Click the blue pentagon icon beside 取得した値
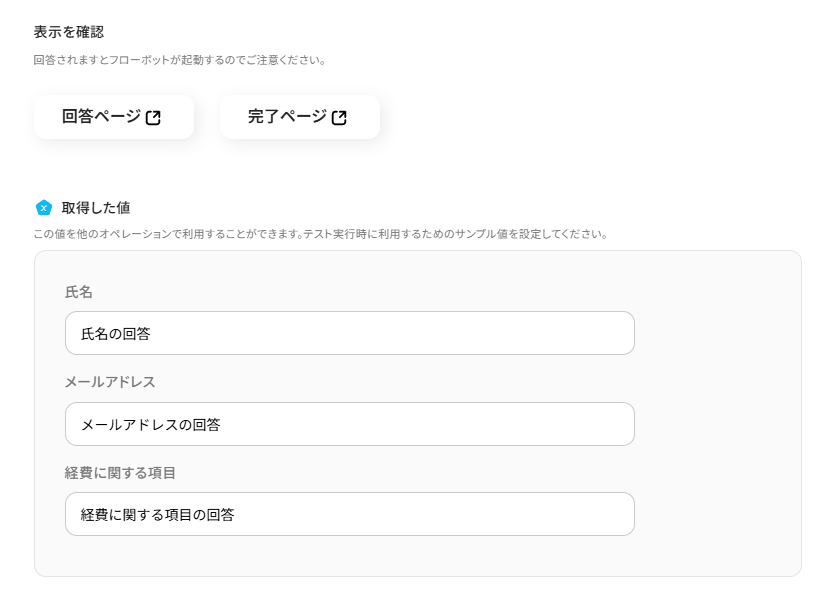 44,208
